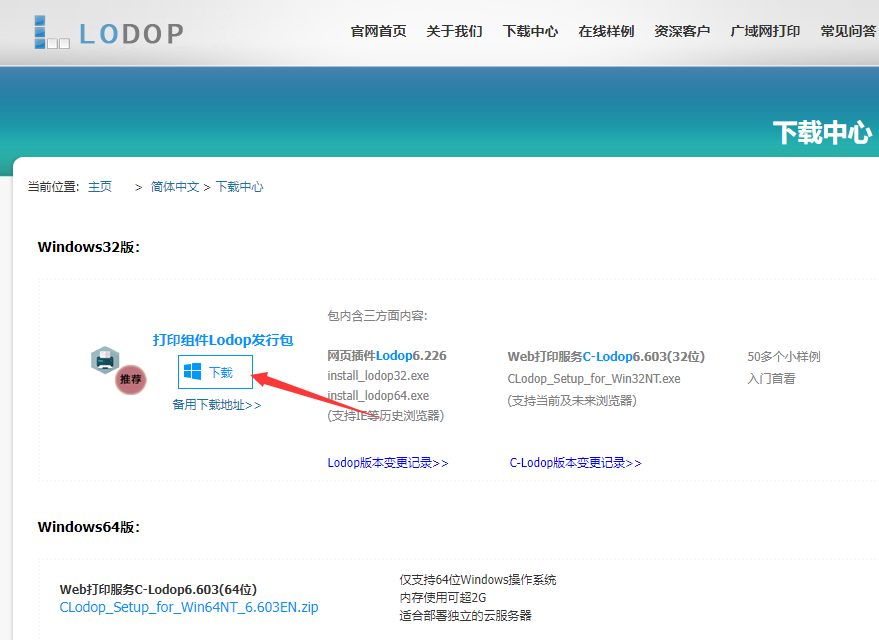Viewport: 879px width, 640px height.
Task: Open the 在线样例 menu item
Action: coord(606,31)
